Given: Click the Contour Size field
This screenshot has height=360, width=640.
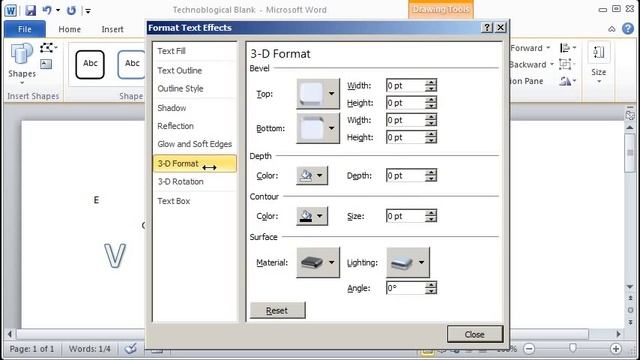Looking at the screenshot, I should click(405, 216).
